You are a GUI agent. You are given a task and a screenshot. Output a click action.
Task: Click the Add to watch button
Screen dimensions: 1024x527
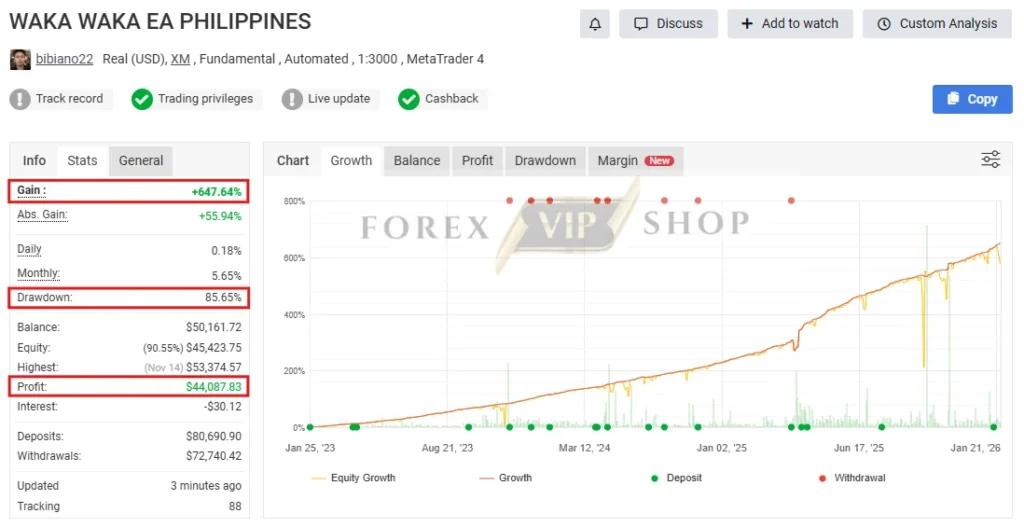tap(790, 24)
